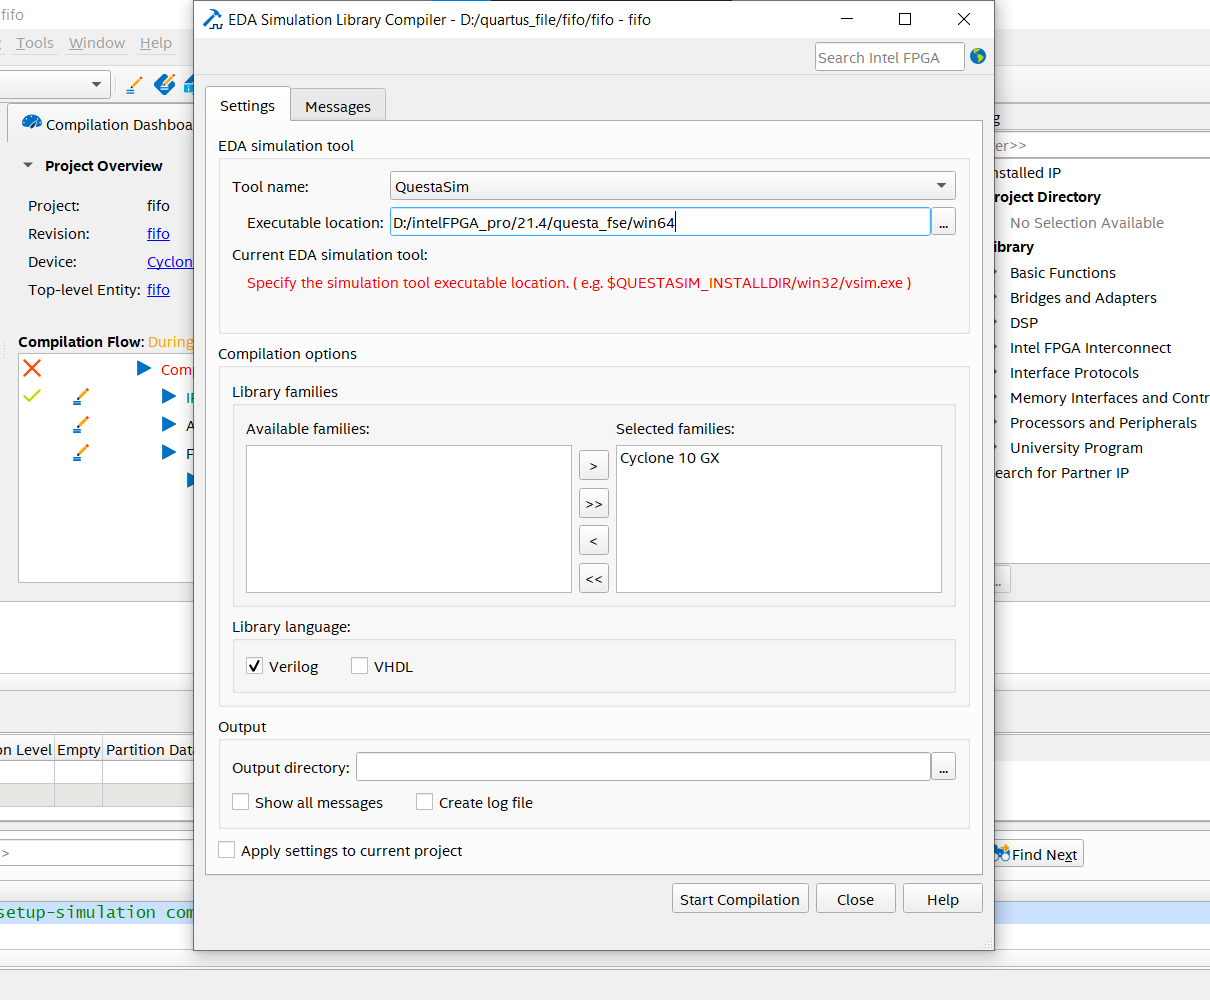The height and width of the screenshot is (1000, 1210).
Task: Open the revision dropdown in the top toolbar
Action: (97, 84)
